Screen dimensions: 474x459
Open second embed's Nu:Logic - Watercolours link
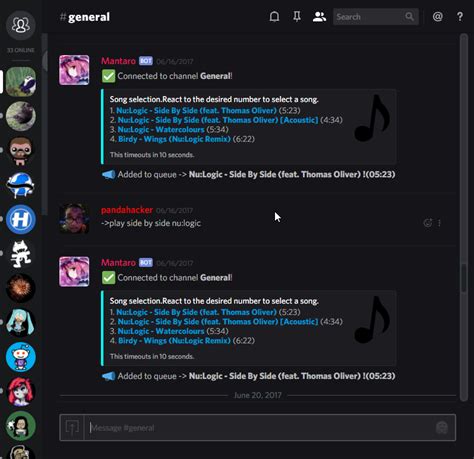(161, 331)
